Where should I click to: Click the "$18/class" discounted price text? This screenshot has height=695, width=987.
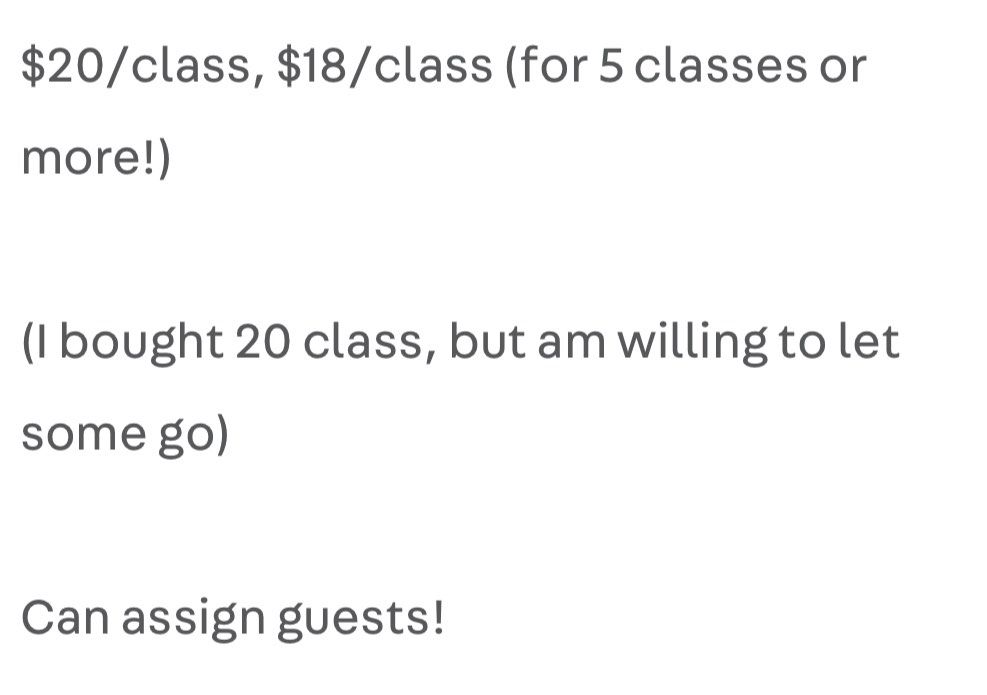tap(385, 66)
